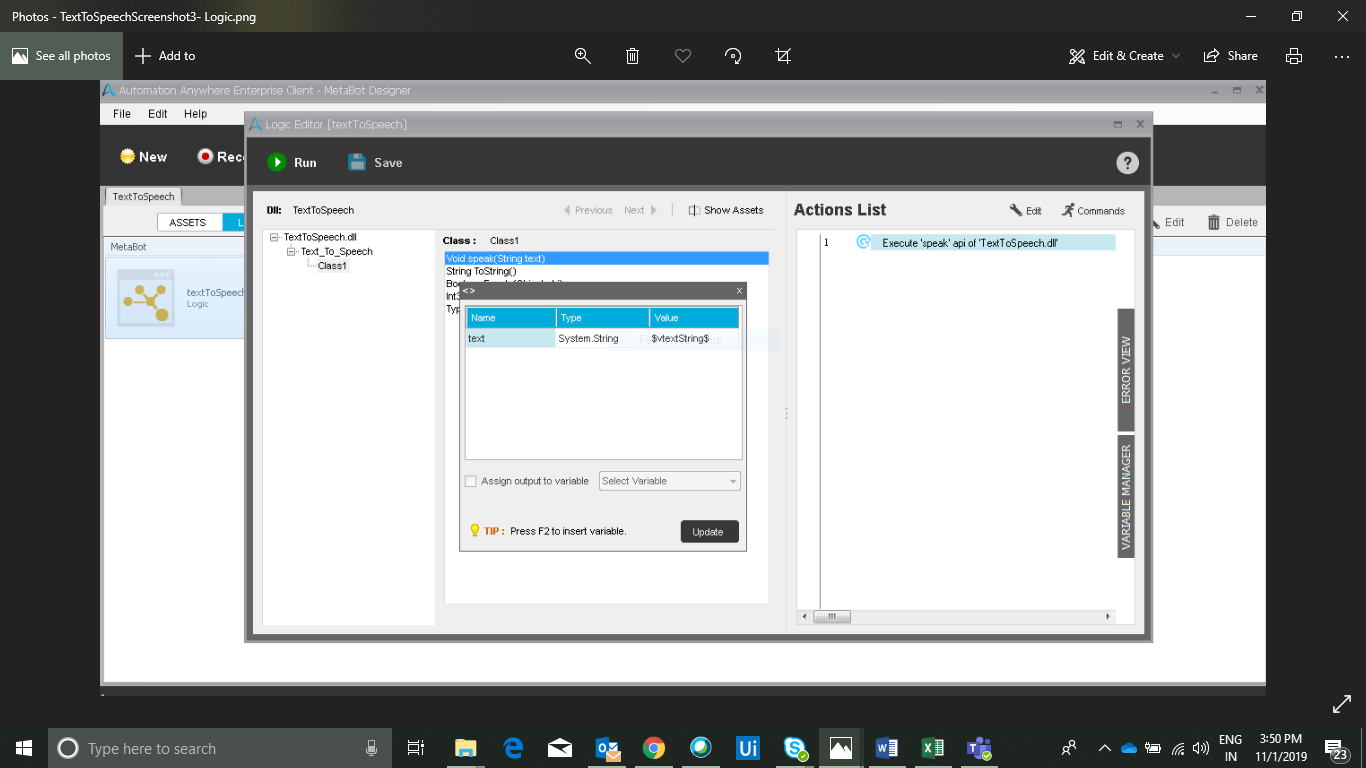Click the action icon beside Execute 'speak' row

click(x=864, y=242)
